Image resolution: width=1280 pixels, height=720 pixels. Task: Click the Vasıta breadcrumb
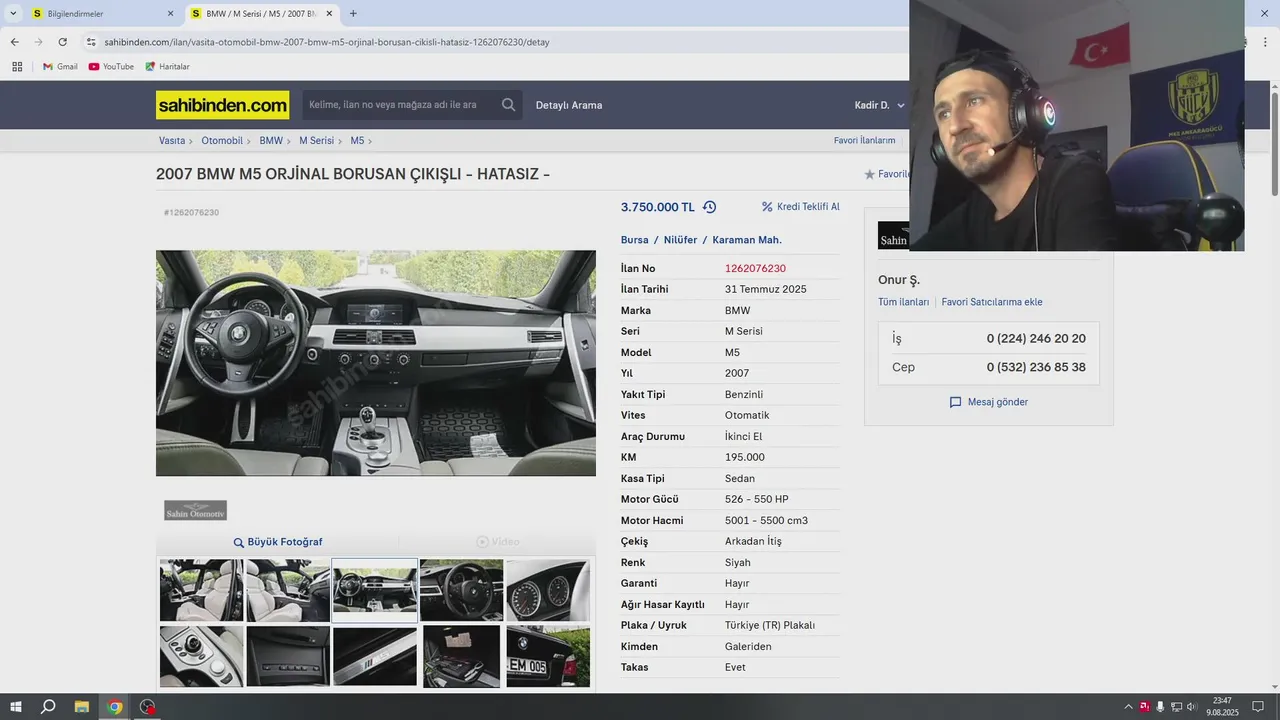tap(172, 141)
